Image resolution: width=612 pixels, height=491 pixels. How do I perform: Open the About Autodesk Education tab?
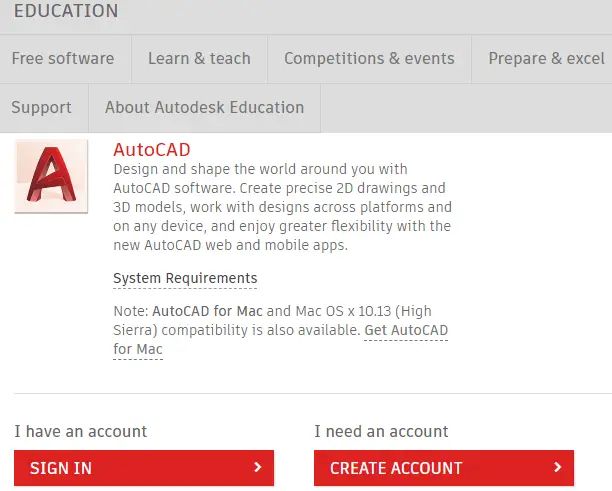(205, 108)
